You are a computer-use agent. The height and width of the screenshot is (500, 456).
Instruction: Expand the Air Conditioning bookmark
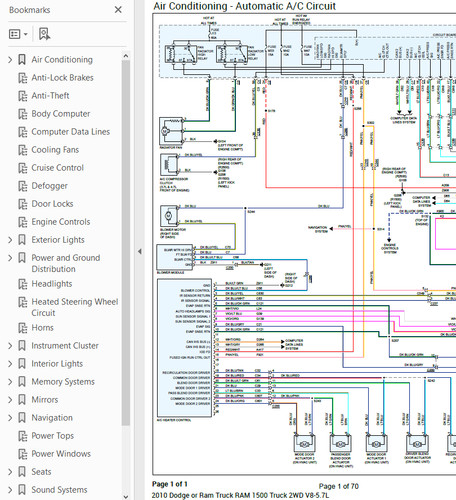tap(10, 60)
